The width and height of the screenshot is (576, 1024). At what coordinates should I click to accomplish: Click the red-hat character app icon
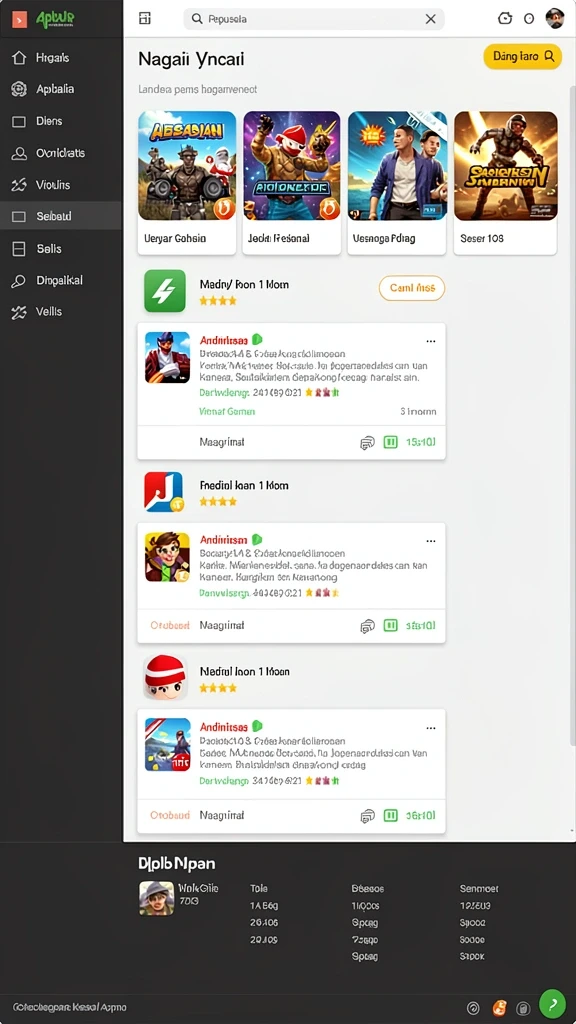[x=165, y=678]
